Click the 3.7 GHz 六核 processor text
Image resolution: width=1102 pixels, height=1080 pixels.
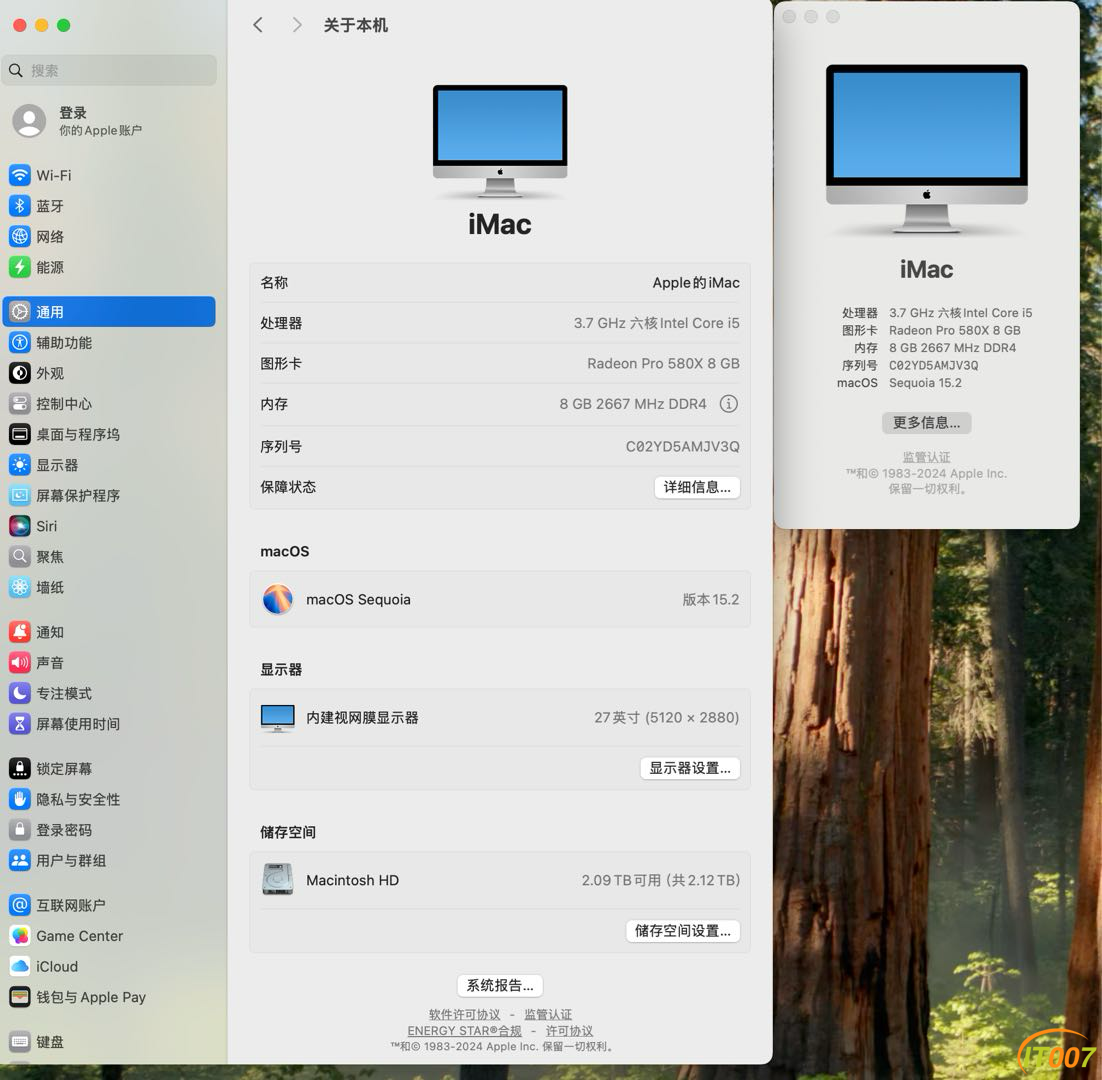(x=656, y=323)
